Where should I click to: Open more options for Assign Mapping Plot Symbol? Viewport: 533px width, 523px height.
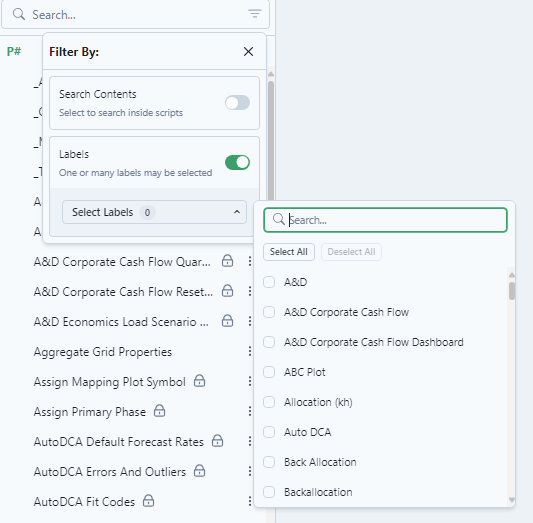tap(250, 381)
